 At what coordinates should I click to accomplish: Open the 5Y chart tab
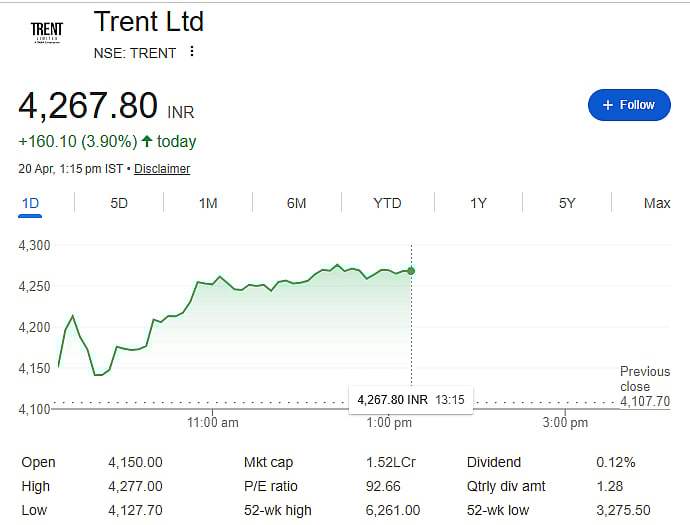567,203
